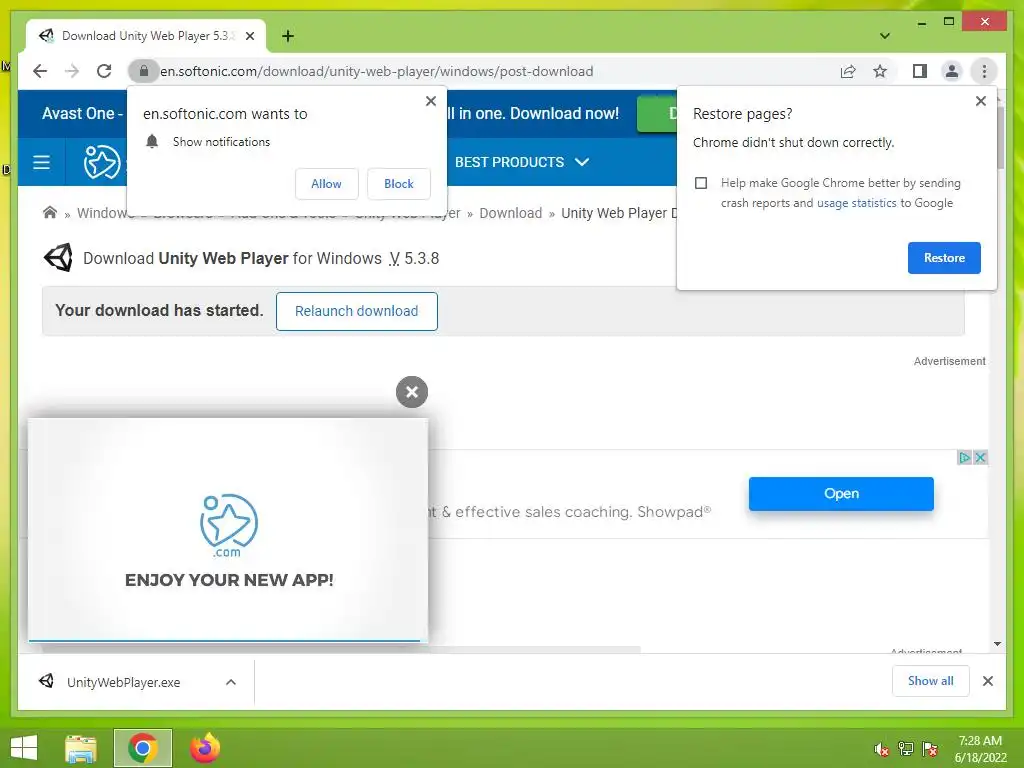Click the Avast One banner text

pyautogui.click(x=82, y=114)
